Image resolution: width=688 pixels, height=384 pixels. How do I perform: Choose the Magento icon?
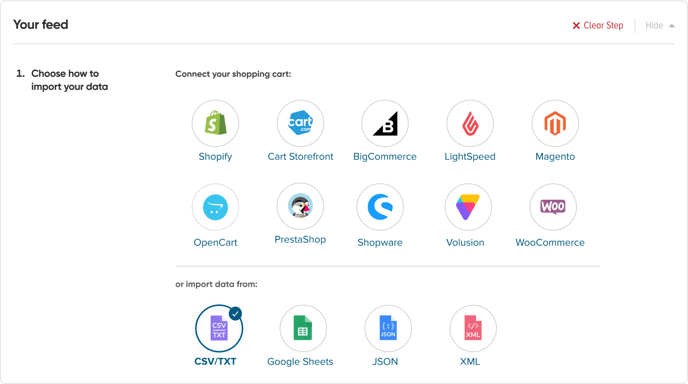click(x=555, y=123)
